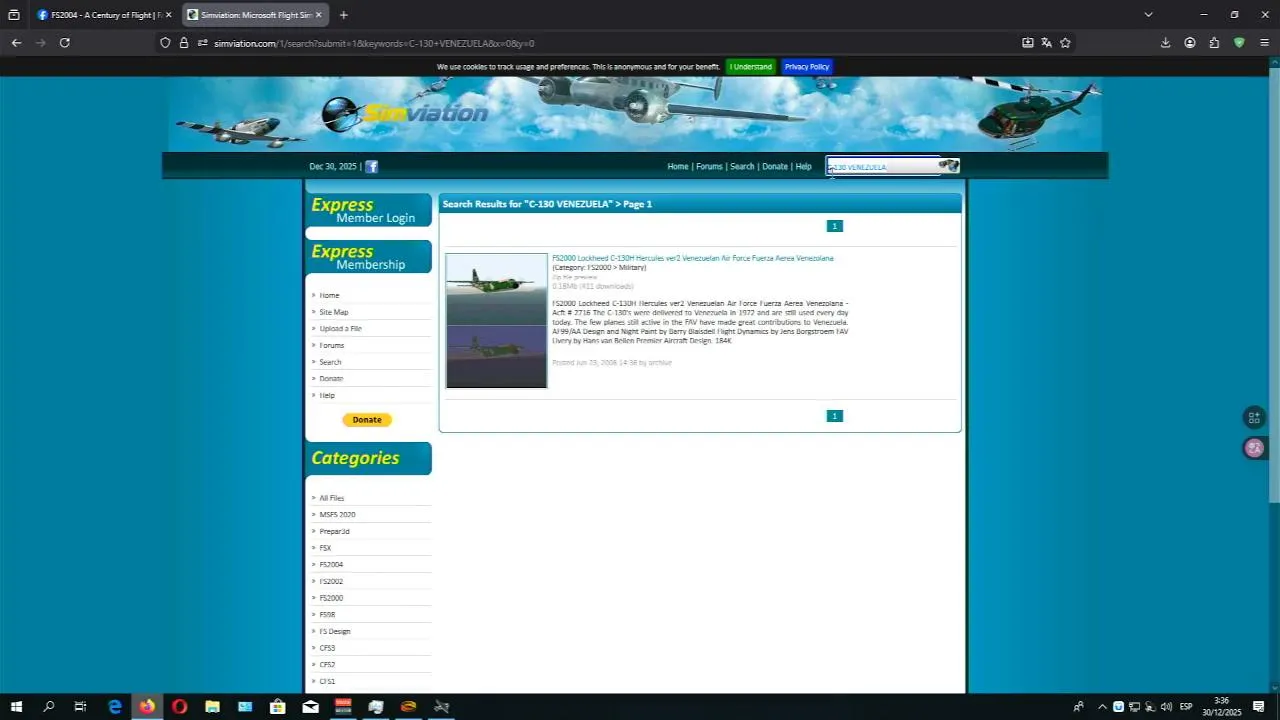
Task: Open the Zip file preview link
Action: pos(574,277)
